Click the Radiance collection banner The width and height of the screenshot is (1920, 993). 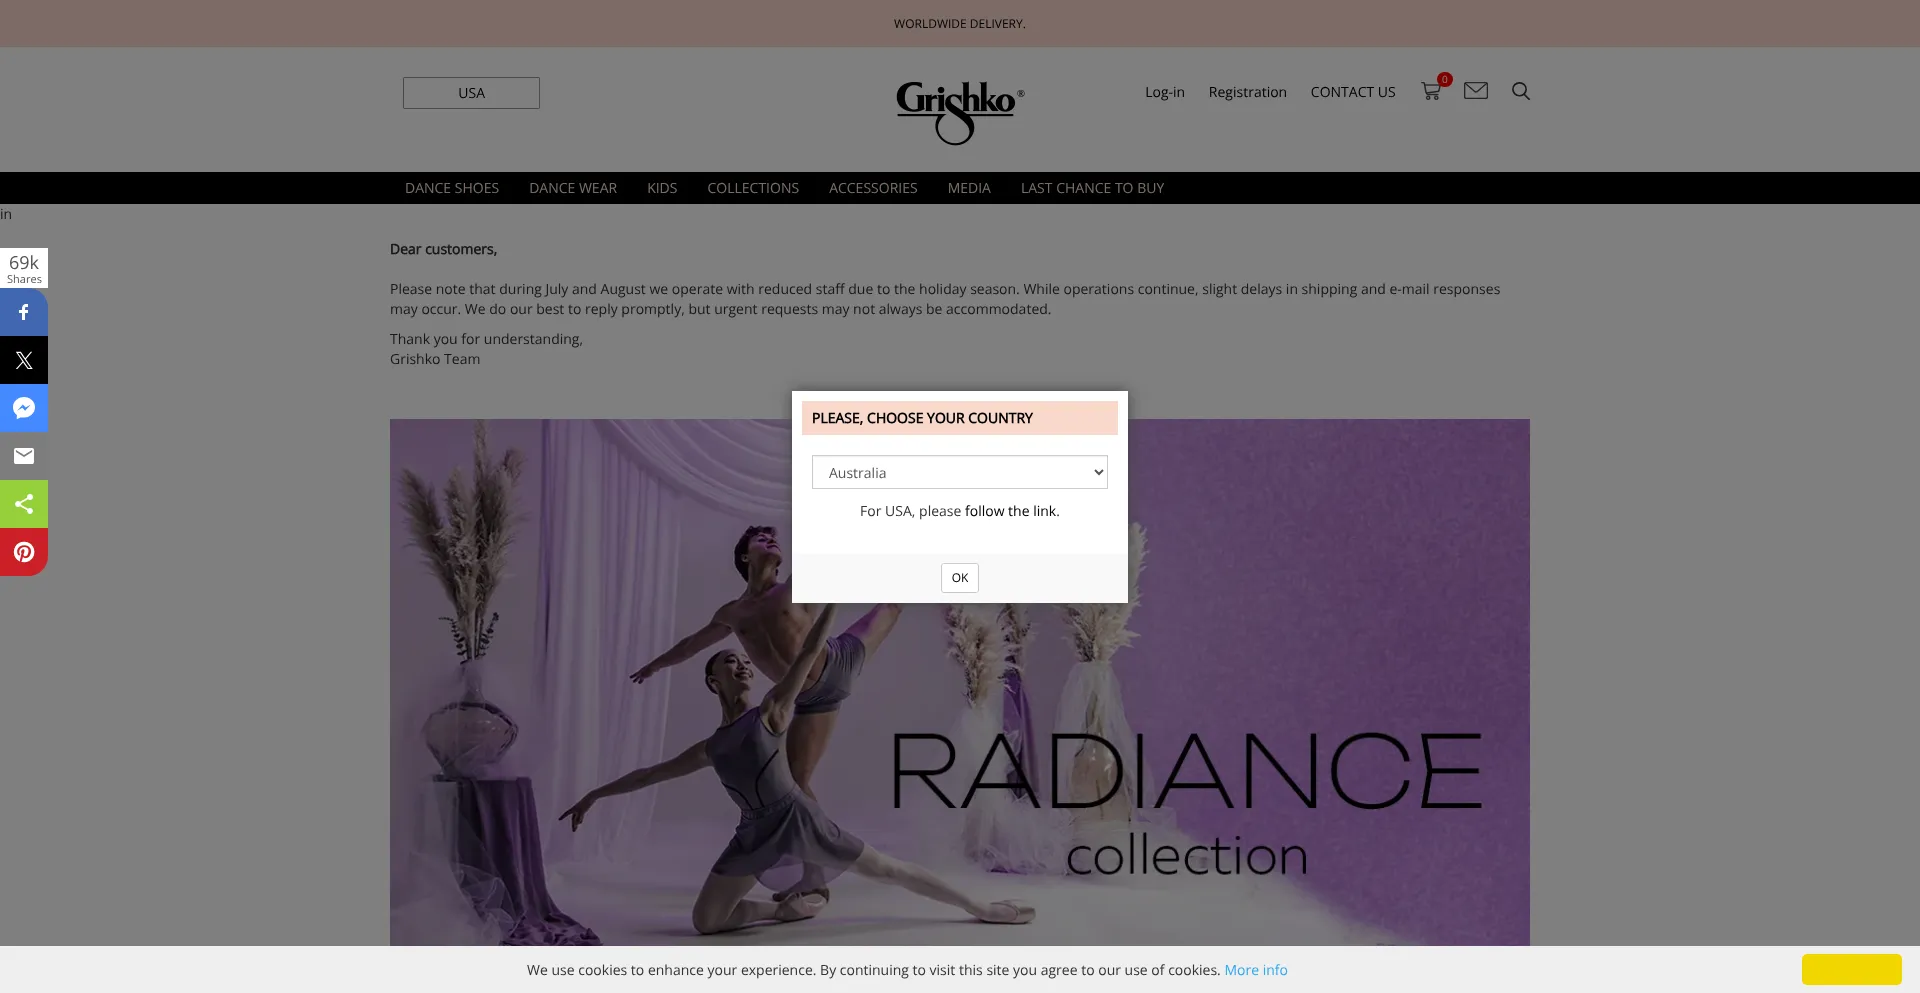960,682
